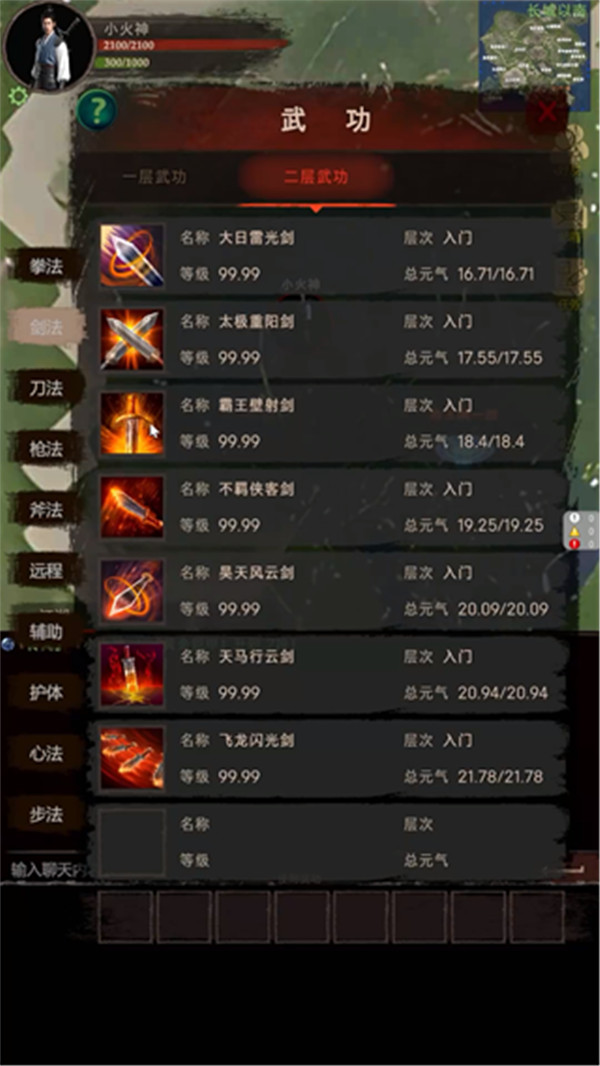Select the 霸王壁射剑 flaming sword icon
The image size is (600, 1066).
click(132, 423)
